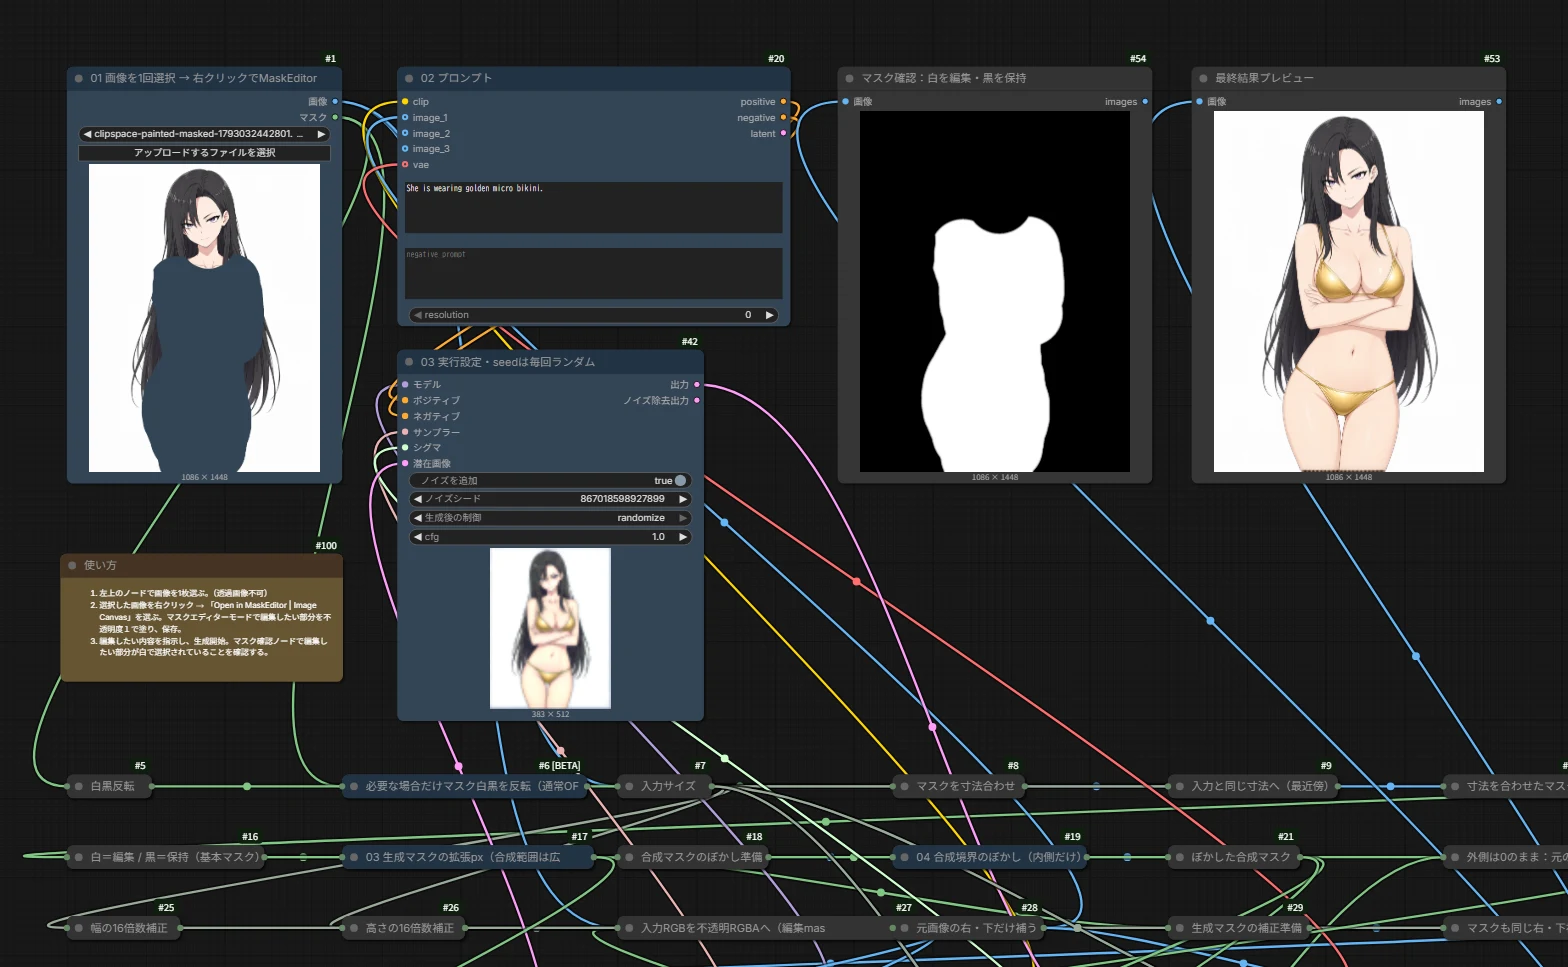Screen dimensions: 1568x967
Task: Click the positive prompt text box
Action: point(594,207)
